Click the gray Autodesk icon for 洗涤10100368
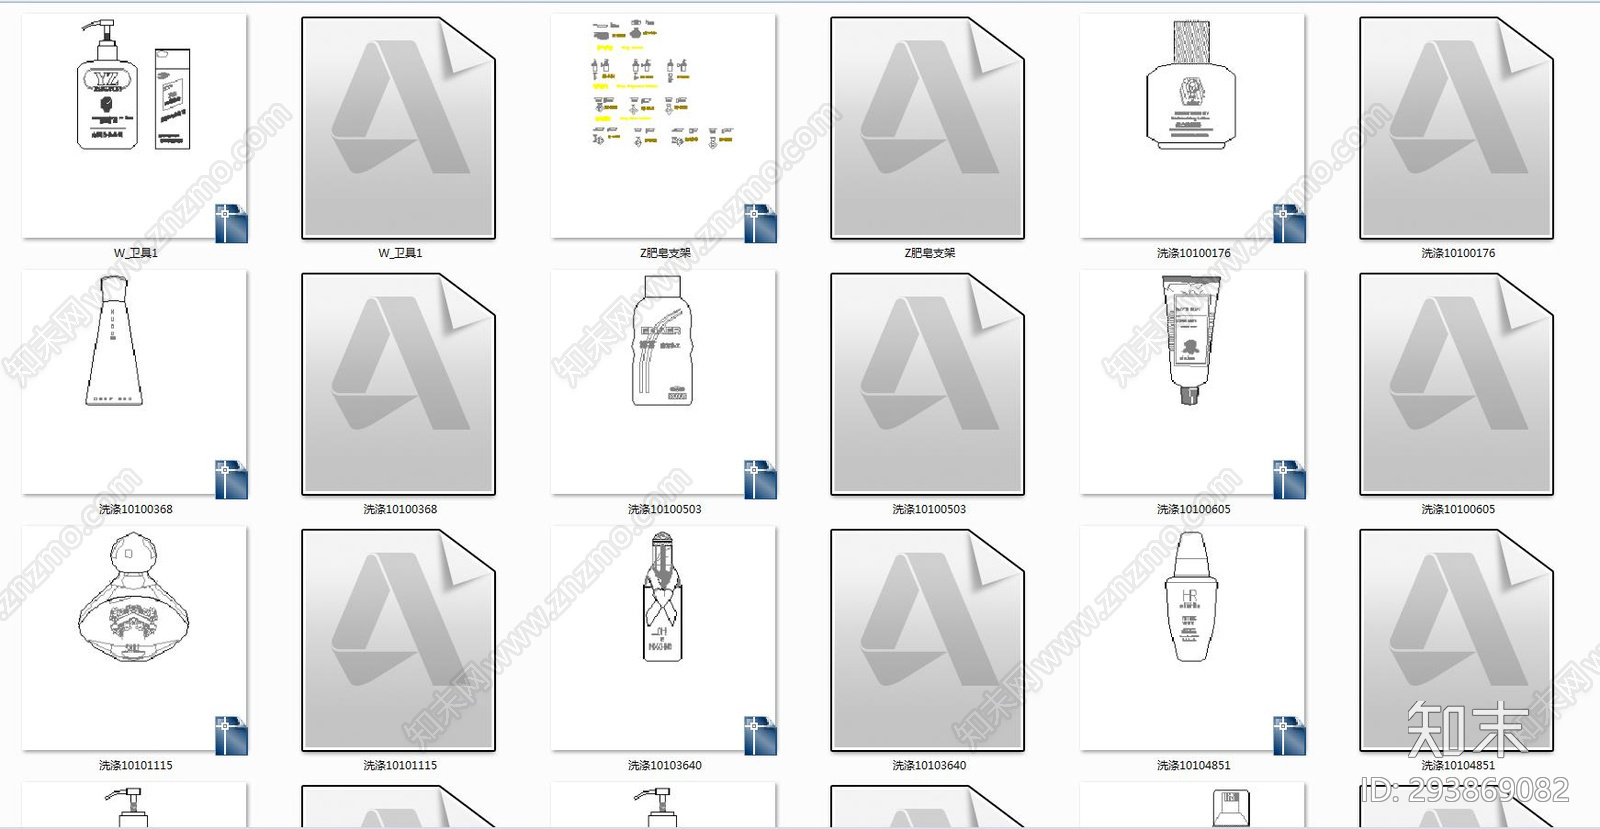This screenshot has width=1600, height=829. pyautogui.click(x=399, y=384)
